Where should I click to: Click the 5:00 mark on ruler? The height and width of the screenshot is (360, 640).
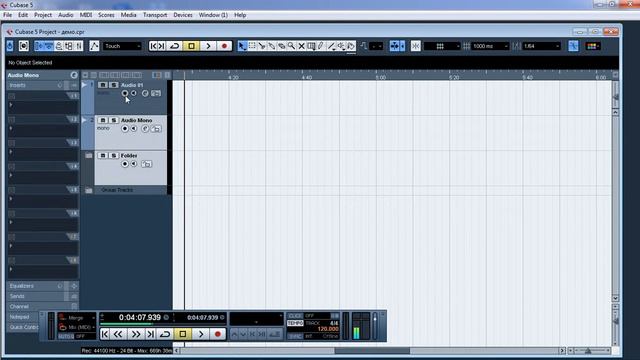pyautogui.click(x=380, y=77)
